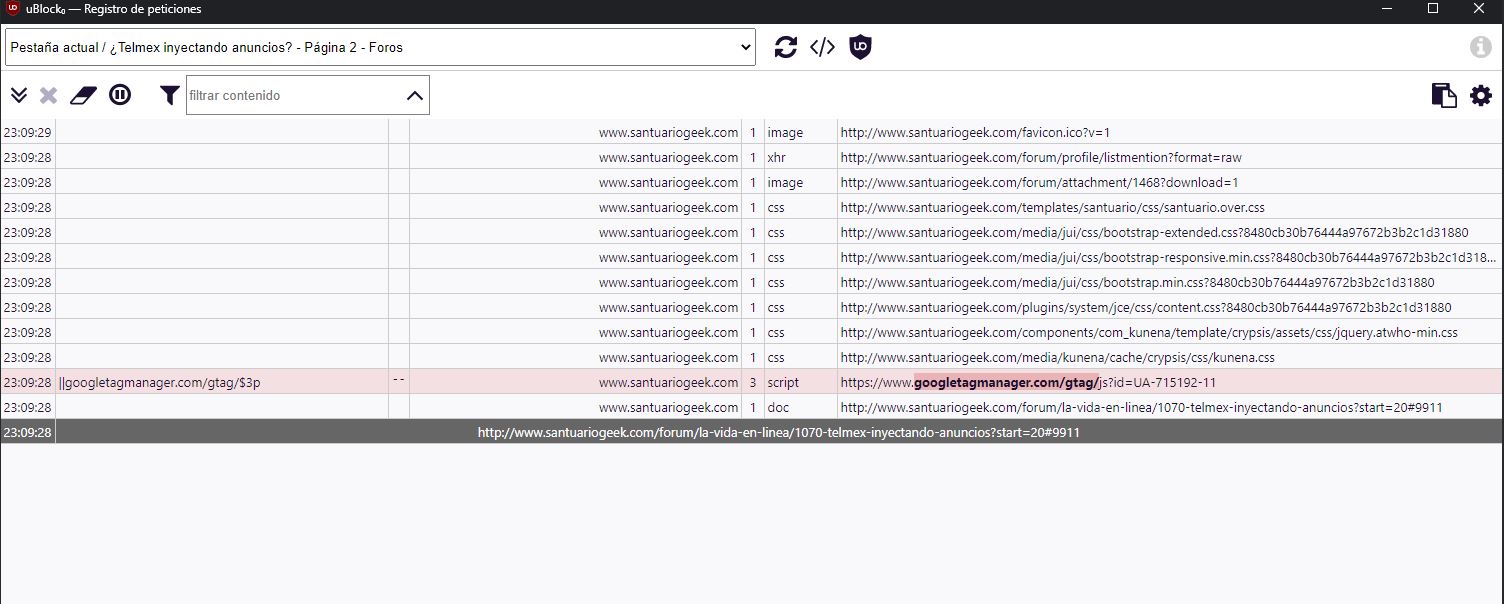Expand all log entries double-chevron icon
Screen dimensions: 1504x604
tap(19, 96)
